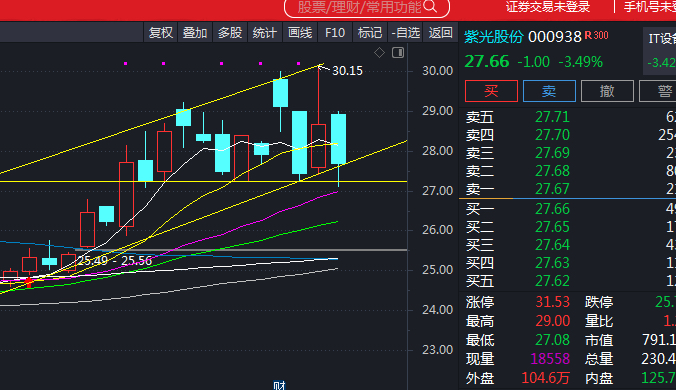The height and width of the screenshot is (390, 676).
Task: Click the R margin-trading badge
Action: point(588,35)
